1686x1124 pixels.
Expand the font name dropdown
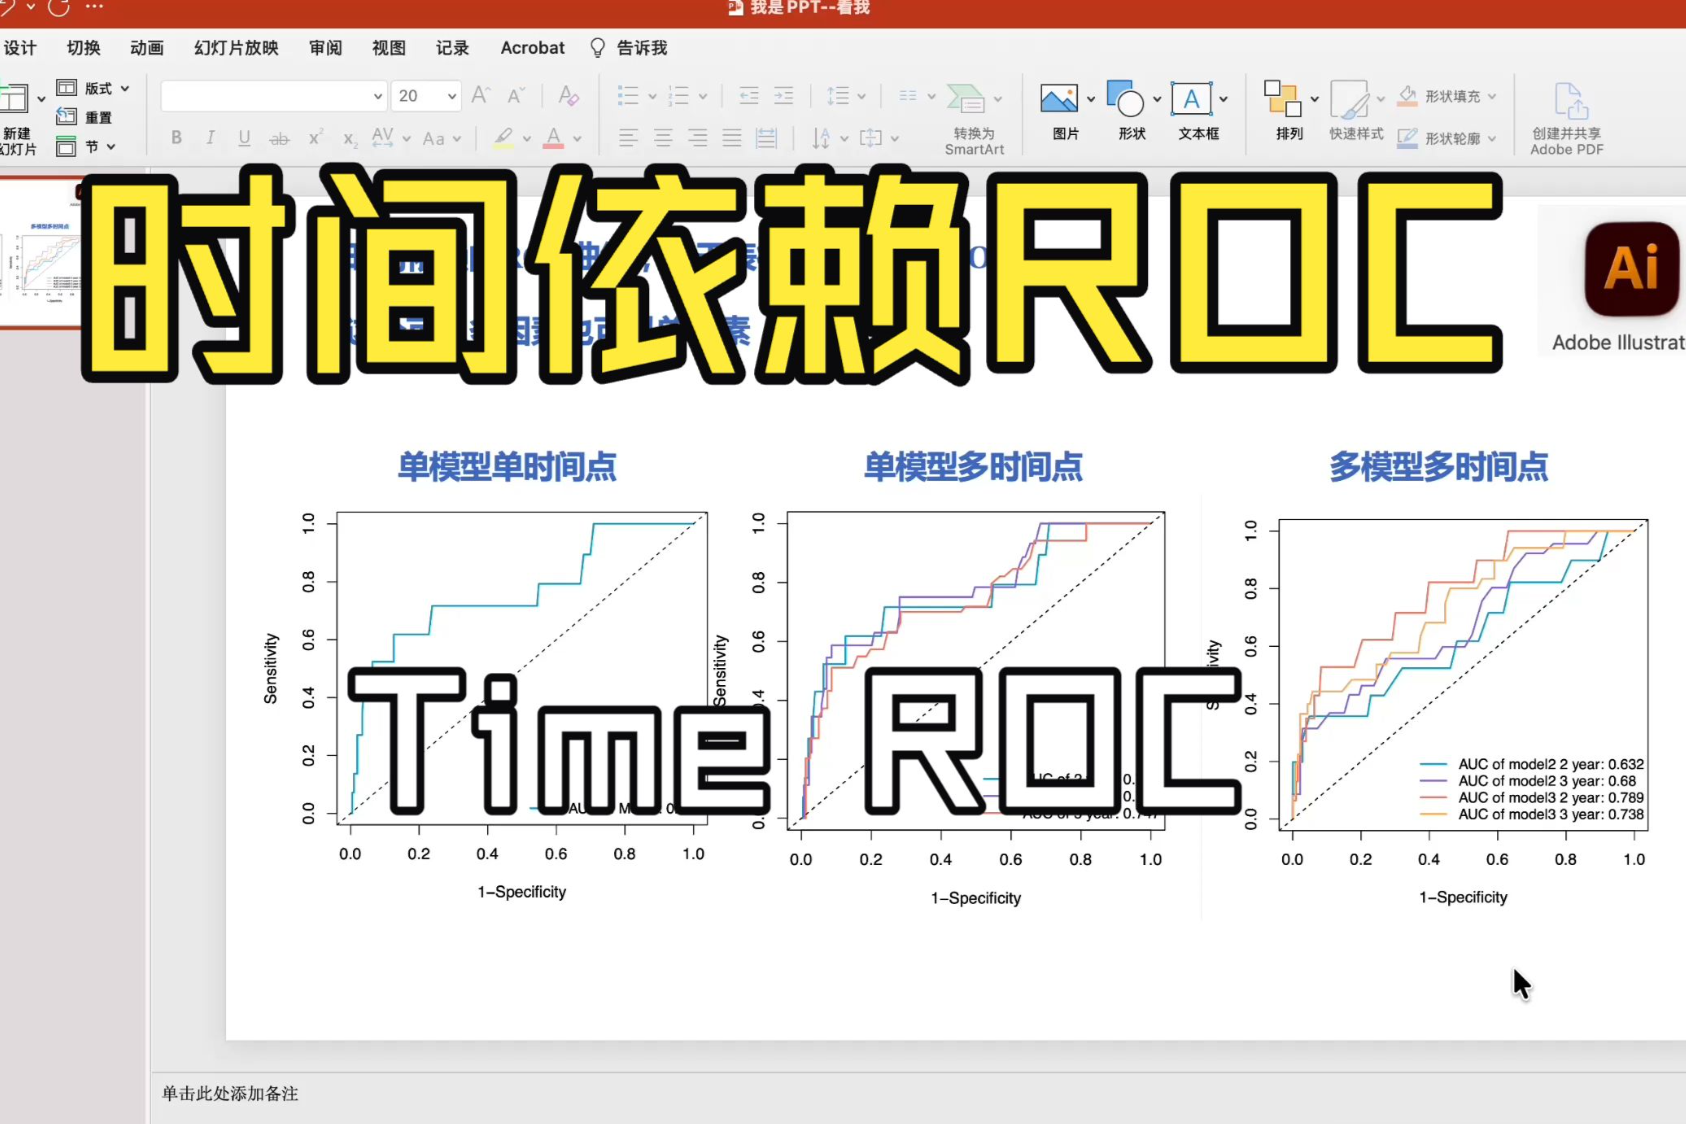[377, 96]
